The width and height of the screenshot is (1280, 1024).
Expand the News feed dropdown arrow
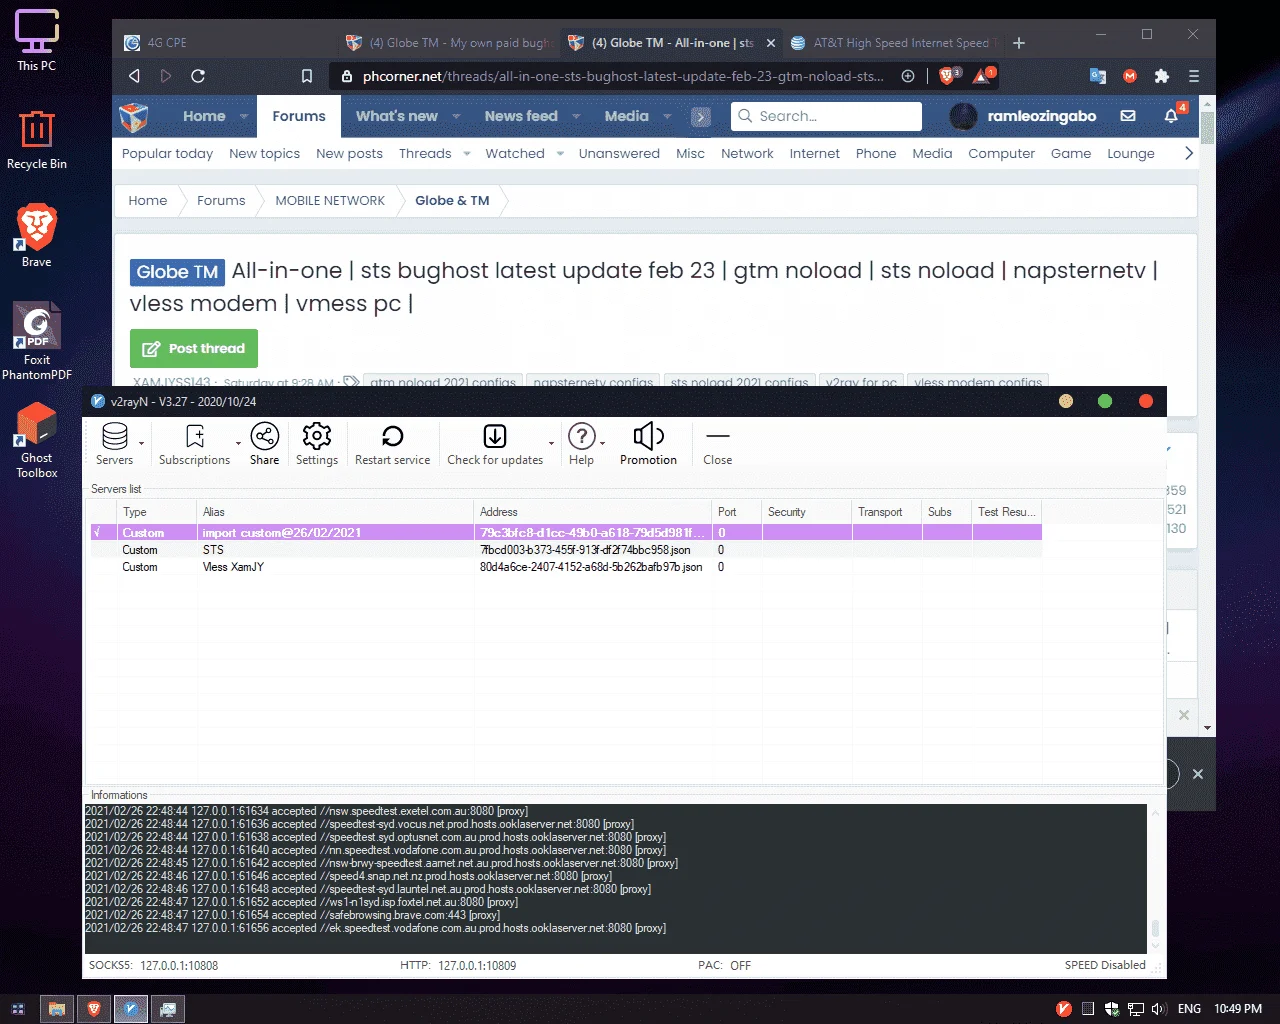click(576, 117)
